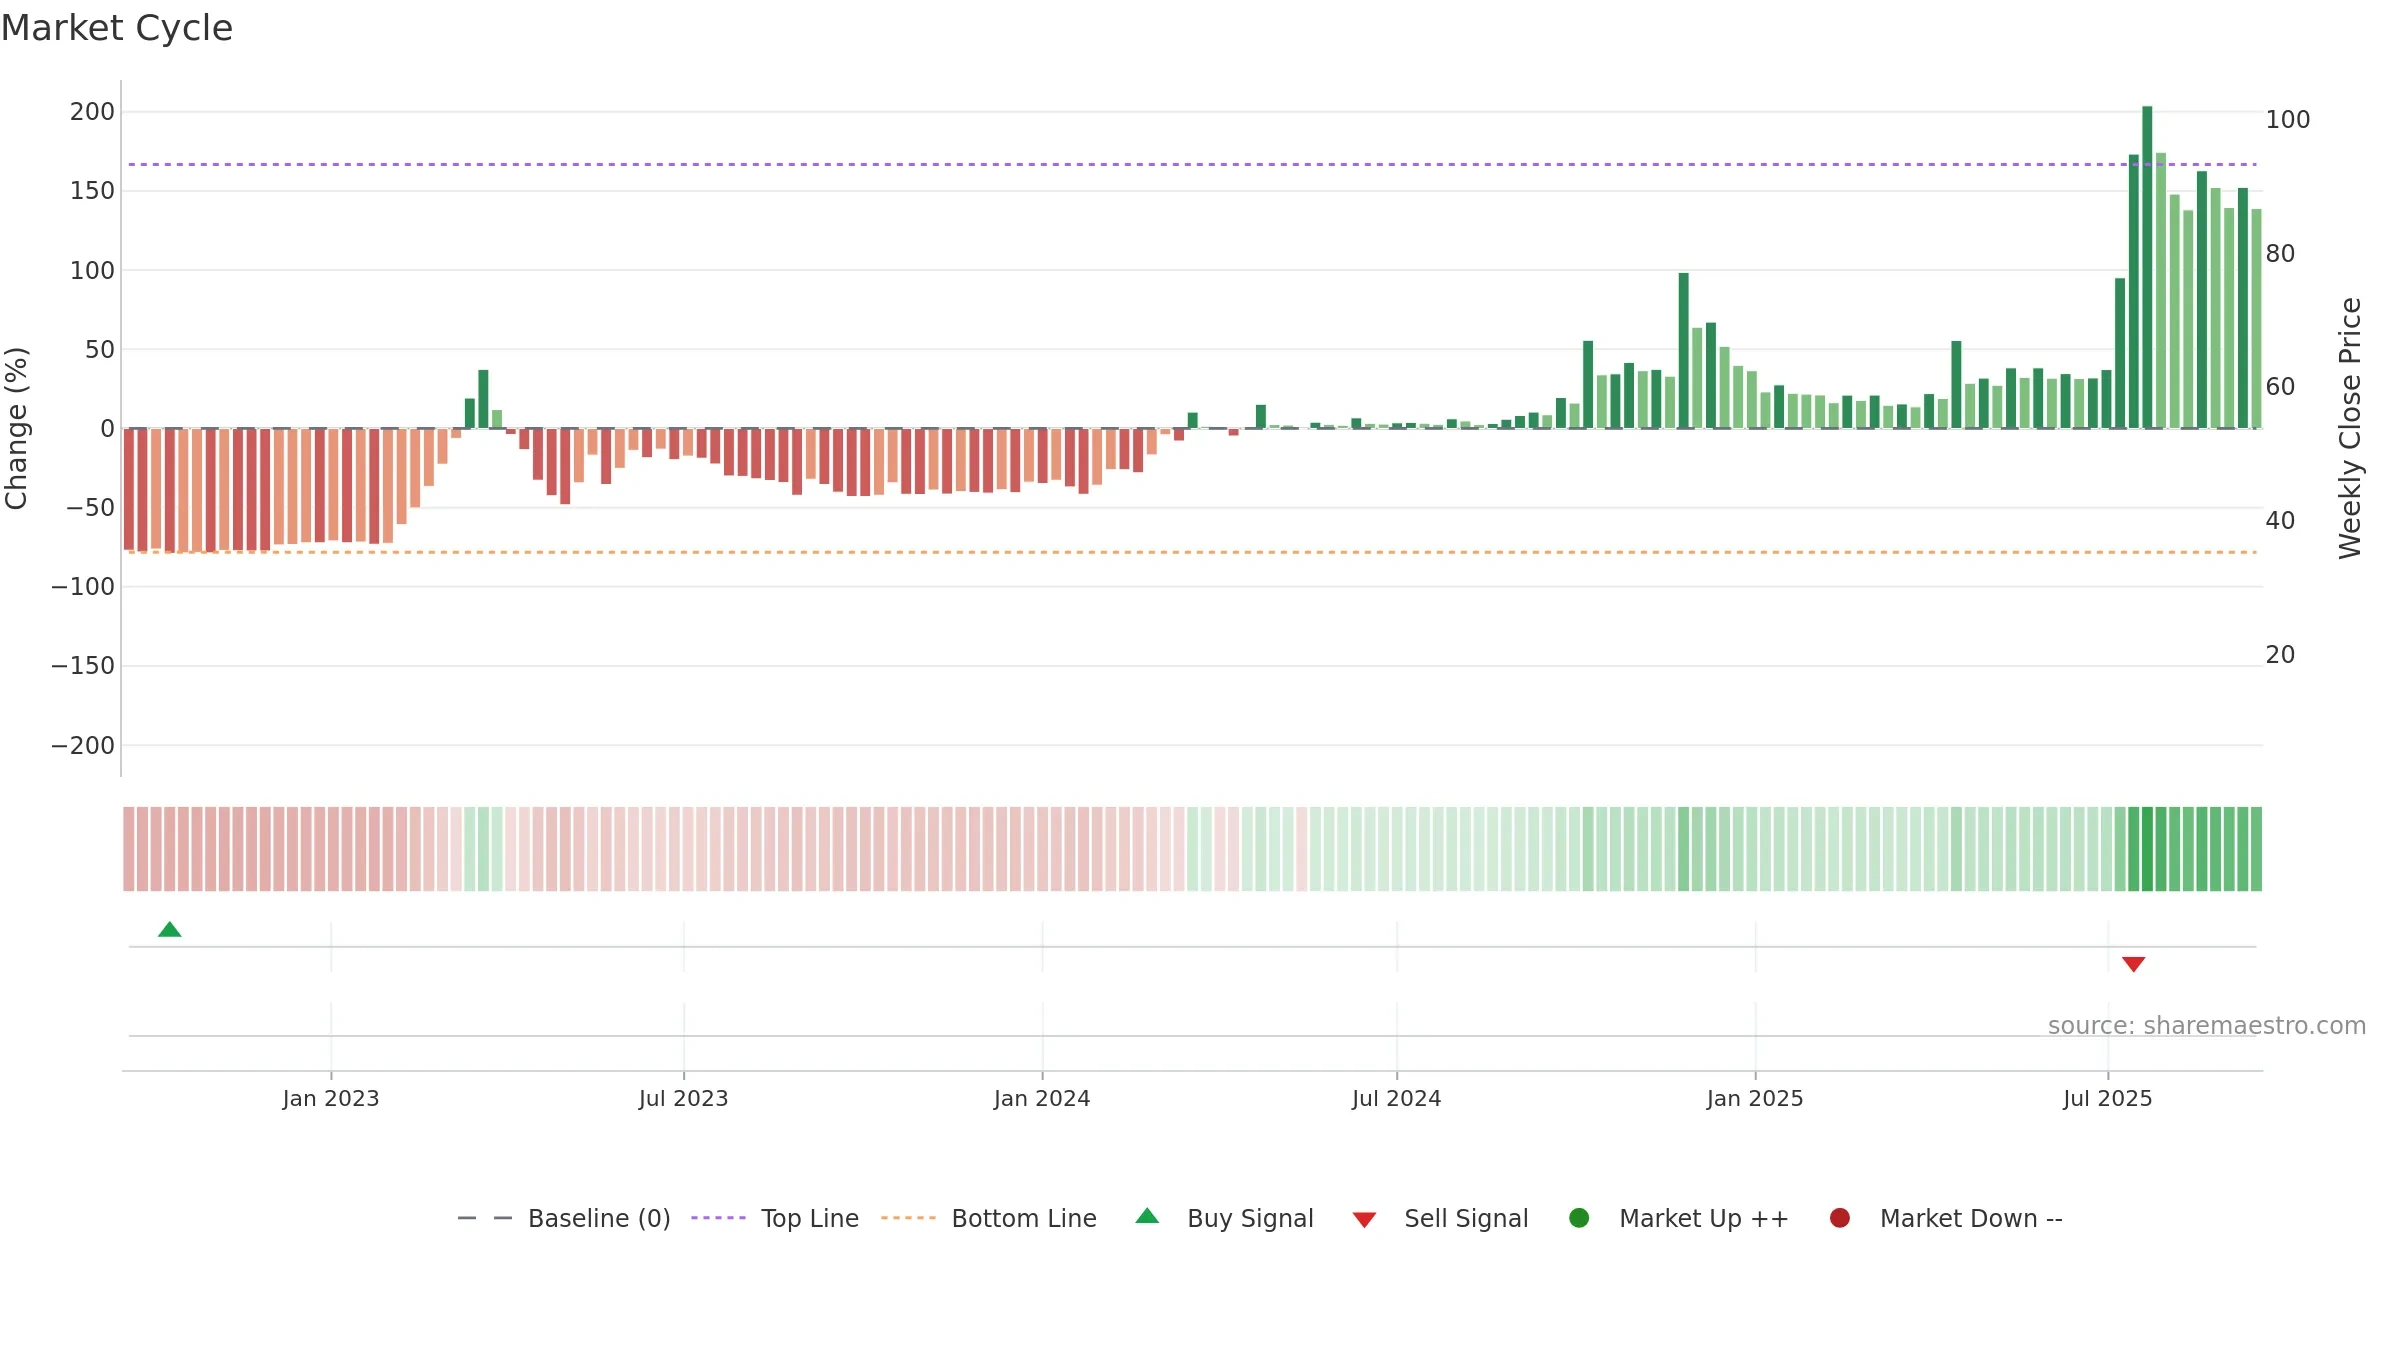The height and width of the screenshot is (1350, 2400).
Task: Click the source: sharemaestro.com text
Action: (x=2207, y=1025)
